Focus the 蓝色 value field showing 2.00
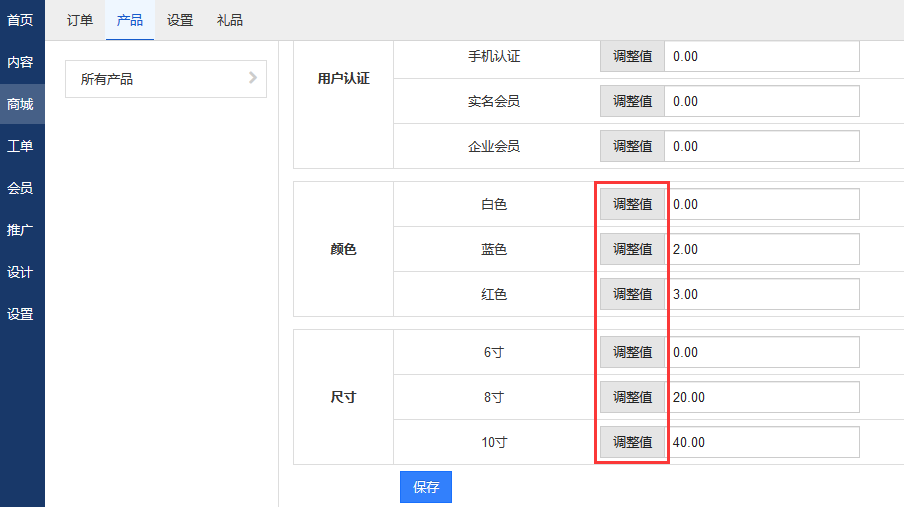 point(762,249)
